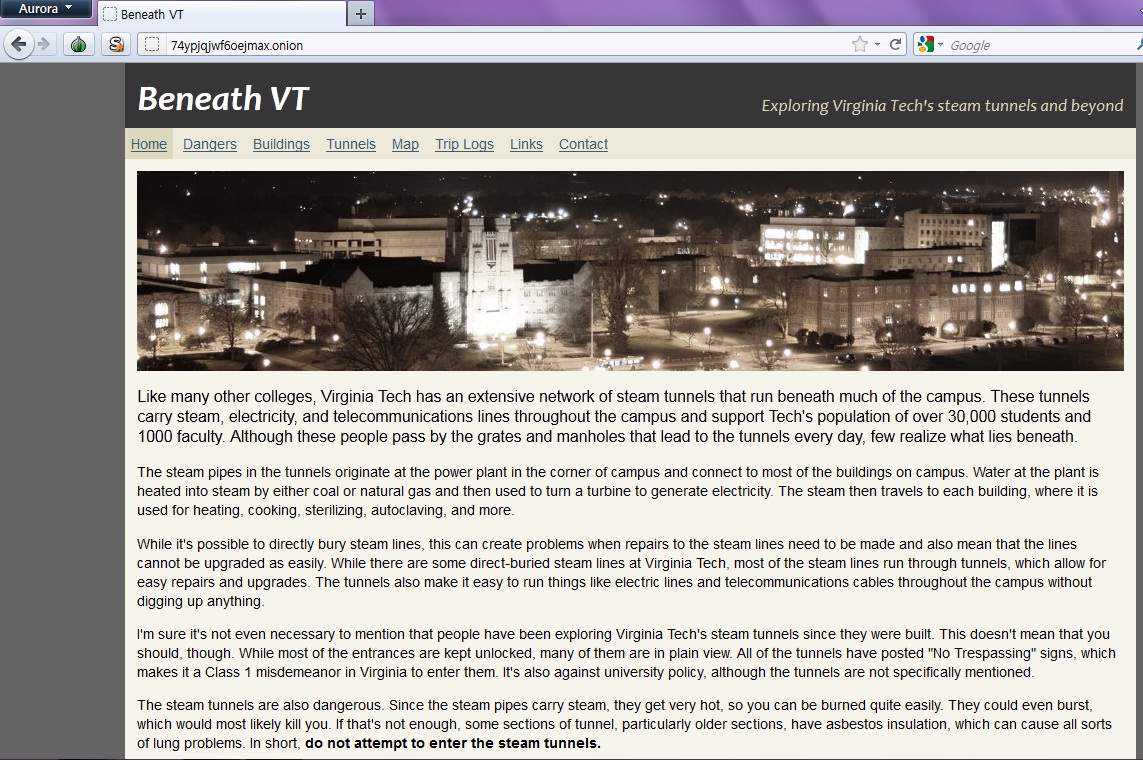This screenshot has height=760, width=1143.
Task: Open the Tor onion button
Action: tap(79, 45)
